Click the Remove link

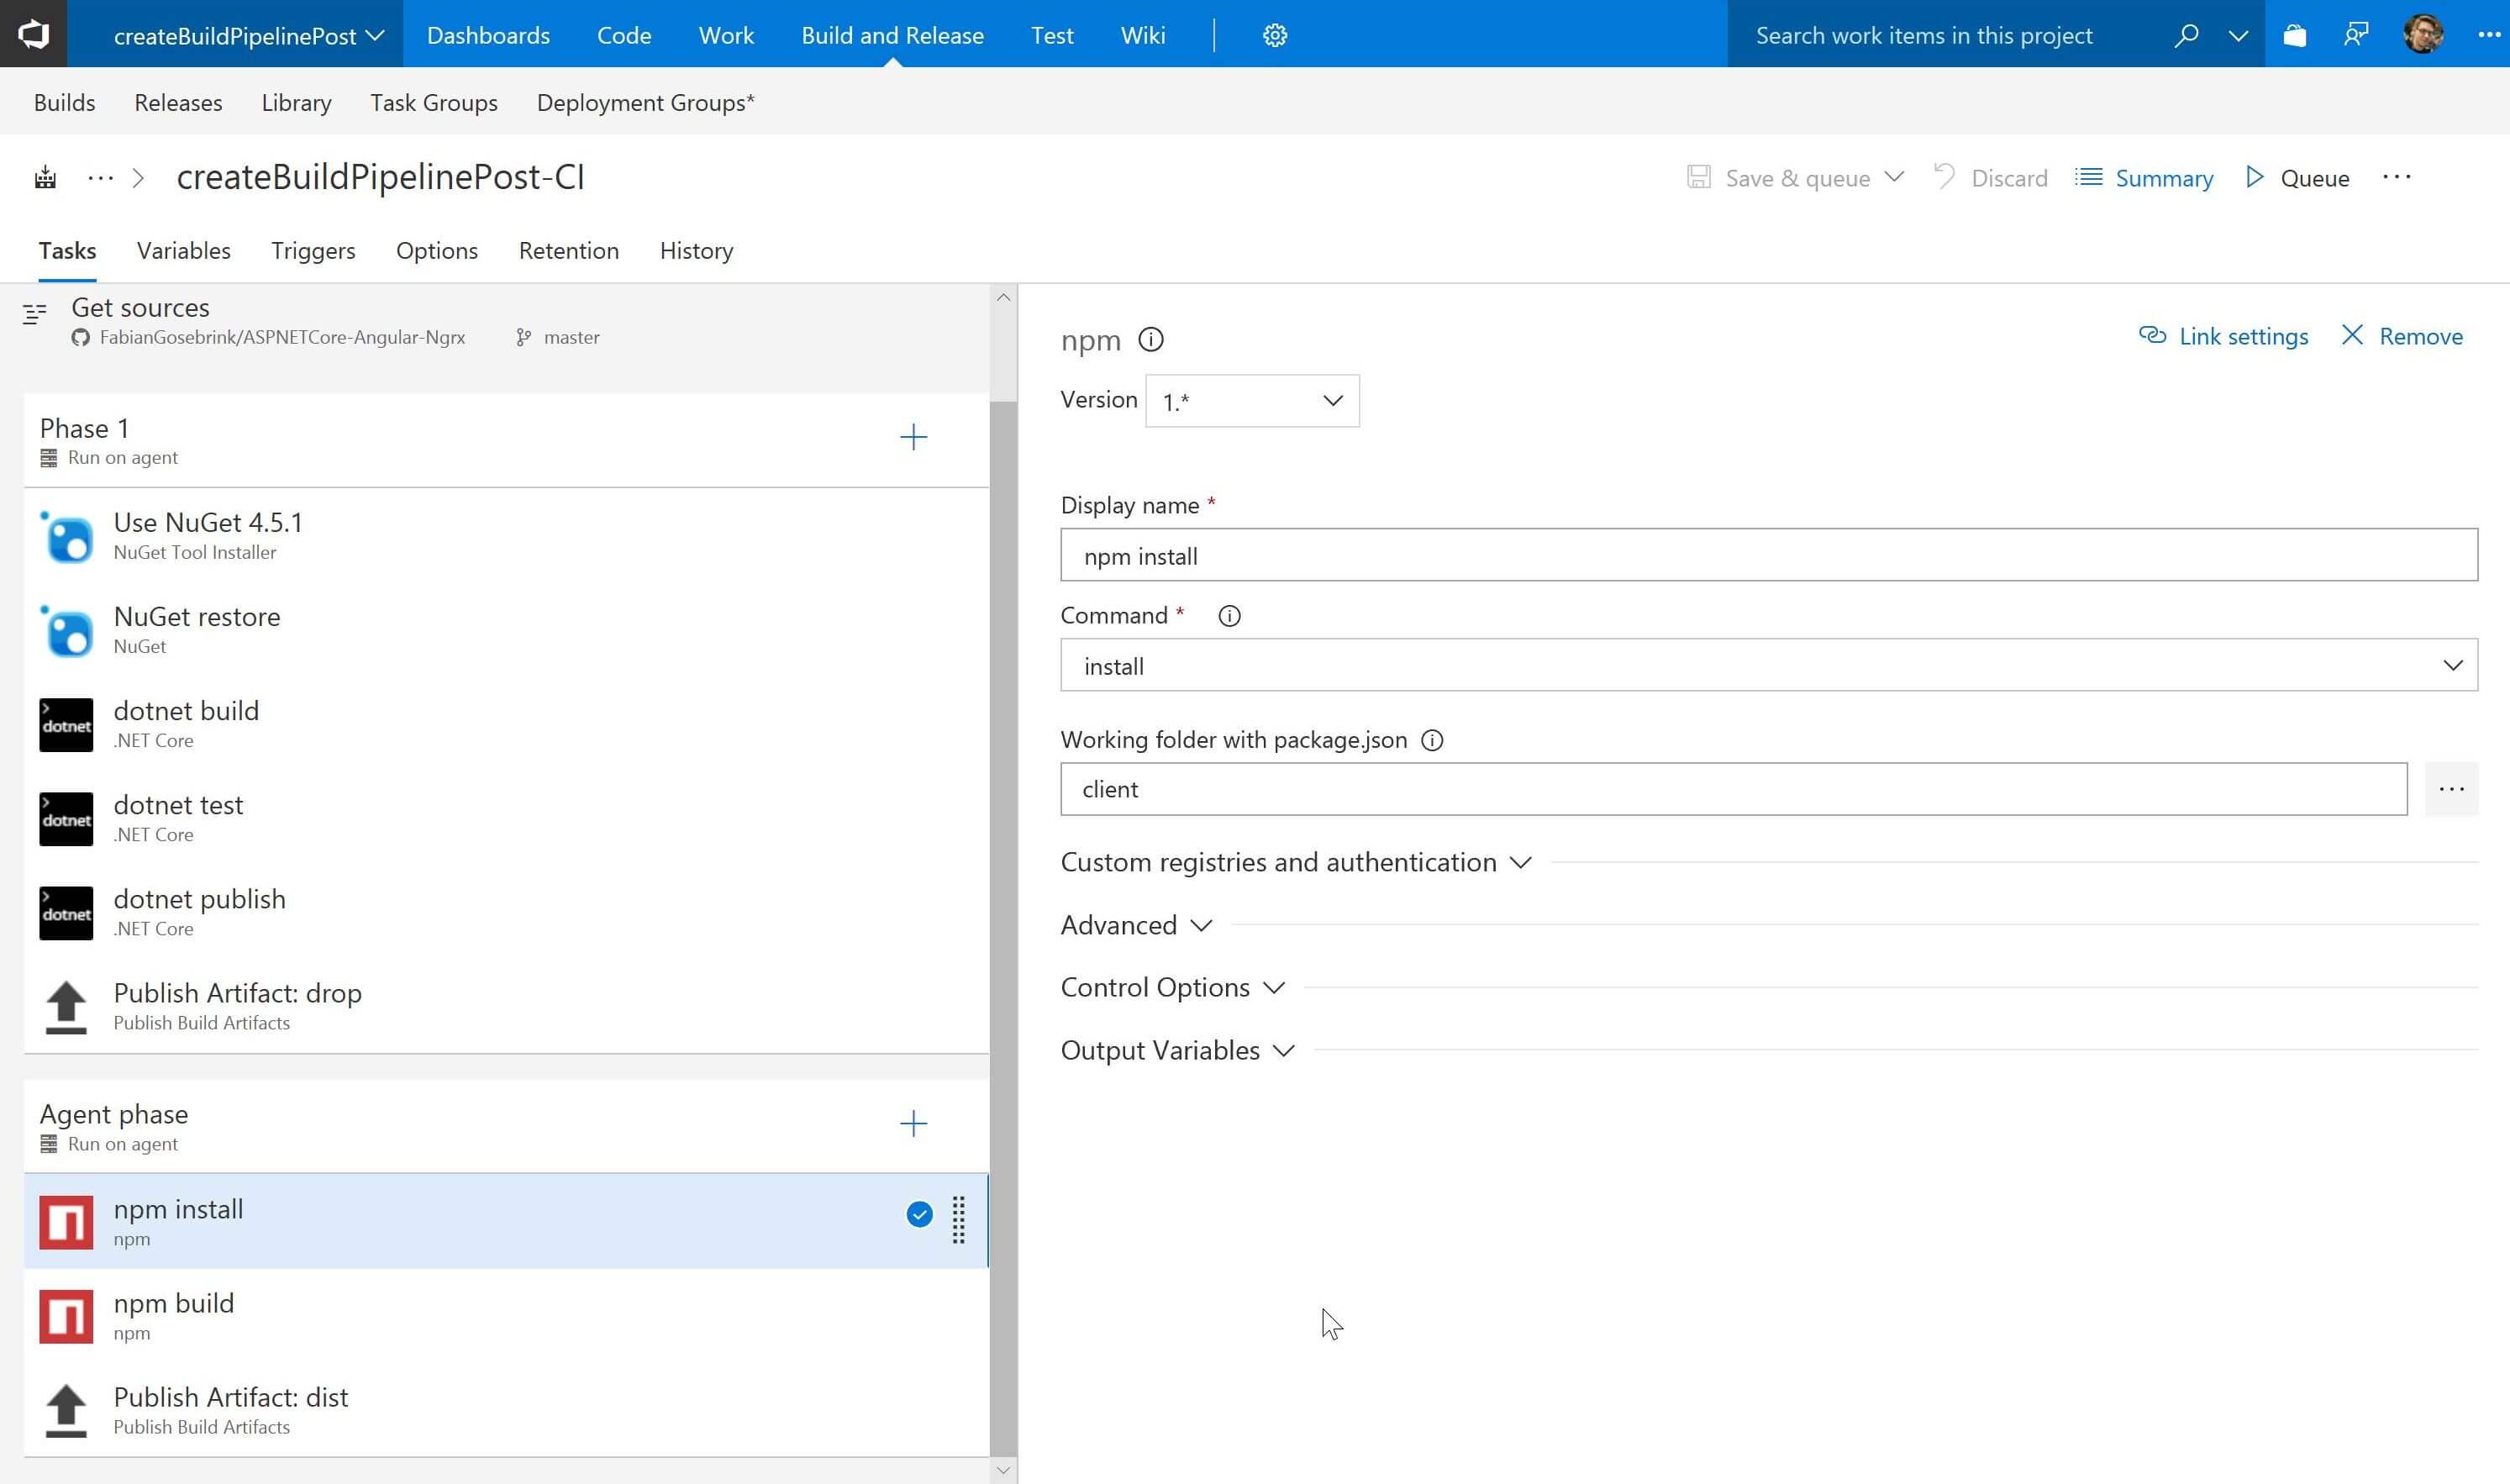click(2402, 337)
